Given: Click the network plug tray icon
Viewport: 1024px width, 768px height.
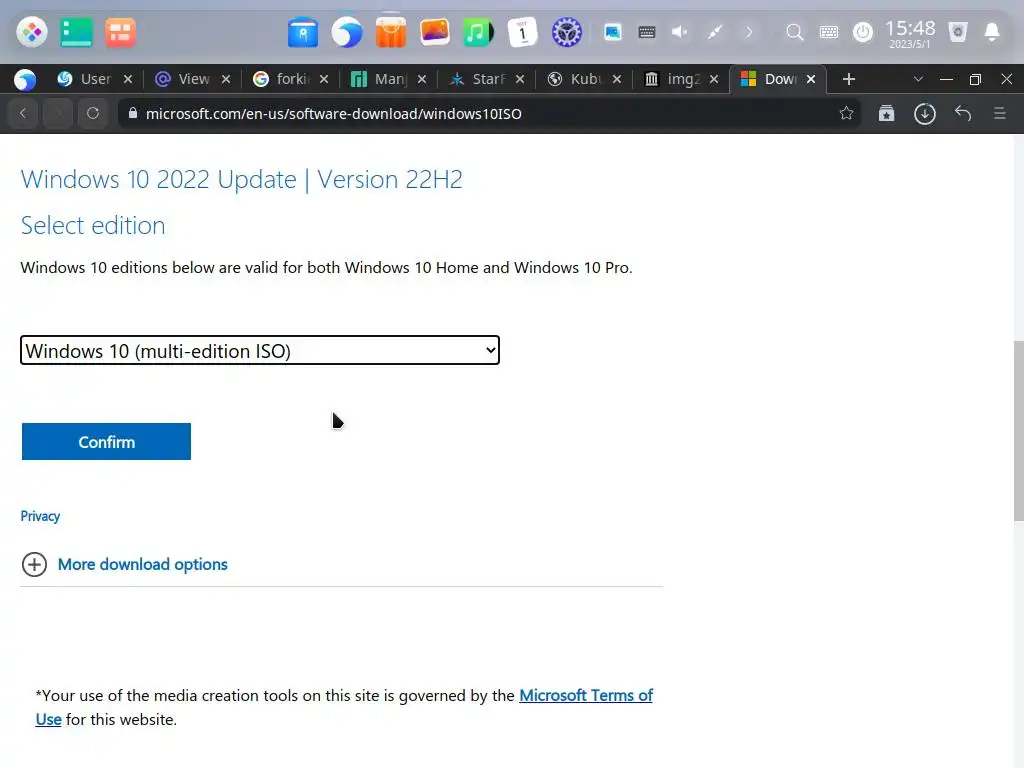Looking at the screenshot, I should pyautogui.click(x=714, y=32).
